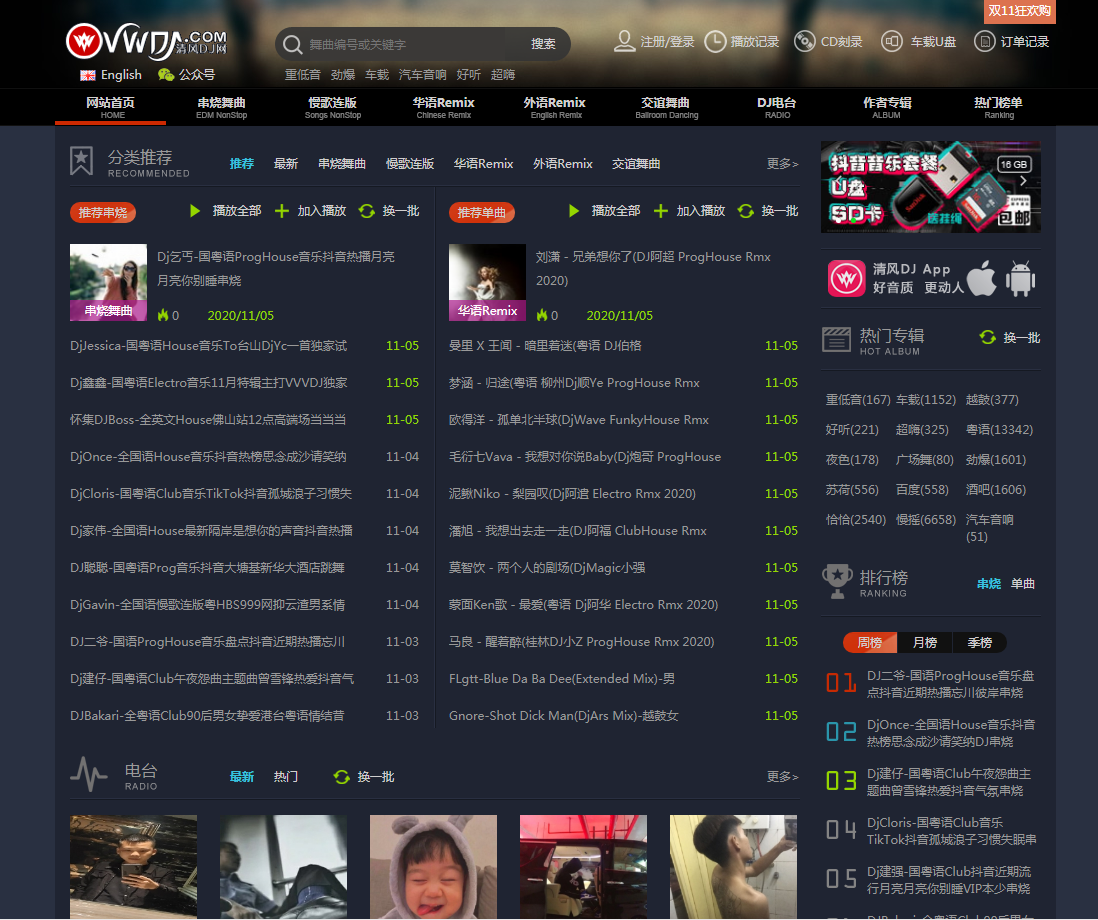1098x920 pixels.
Task: Open 播放记录 clock icon
Action: 715,42
